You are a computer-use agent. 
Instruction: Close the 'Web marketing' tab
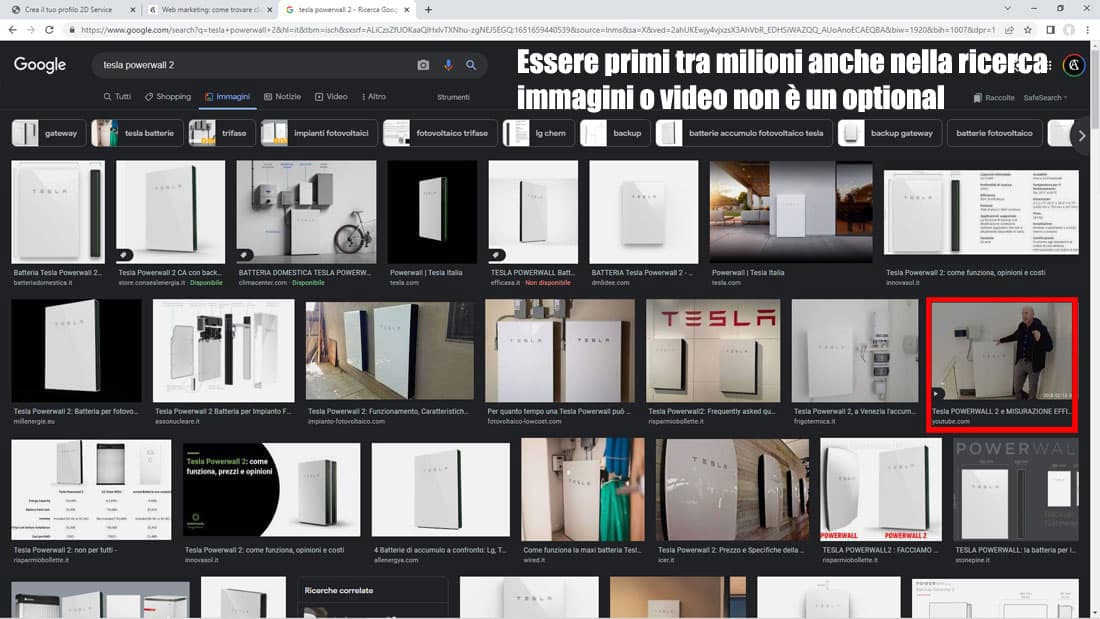tap(269, 10)
